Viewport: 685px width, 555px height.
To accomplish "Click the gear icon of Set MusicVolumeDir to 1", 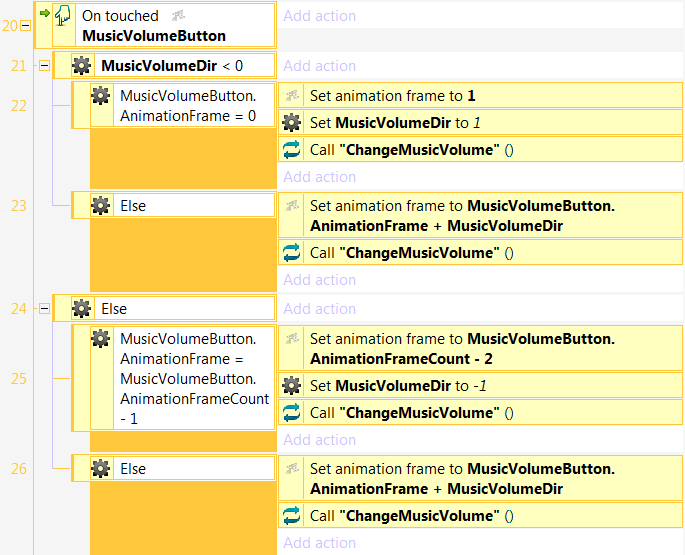I will 292,123.
